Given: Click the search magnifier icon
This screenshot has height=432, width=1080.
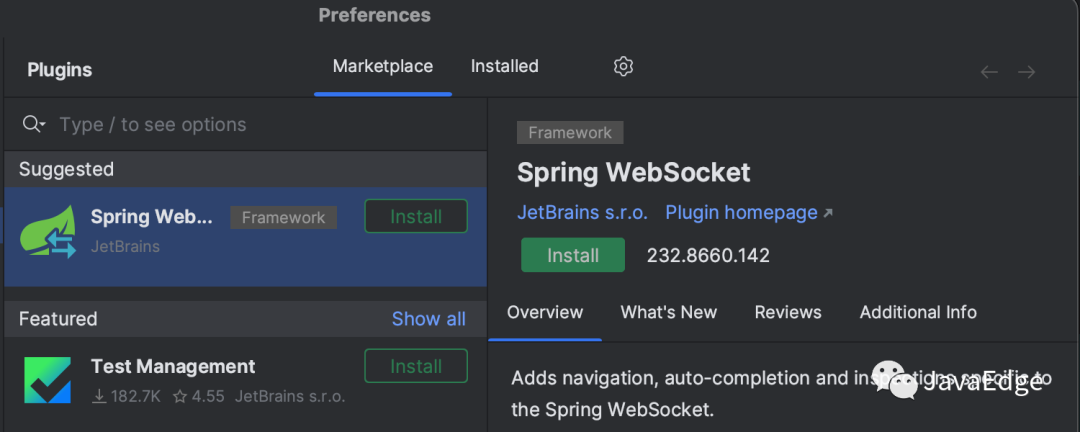Looking at the screenshot, I should tap(31, 124).
